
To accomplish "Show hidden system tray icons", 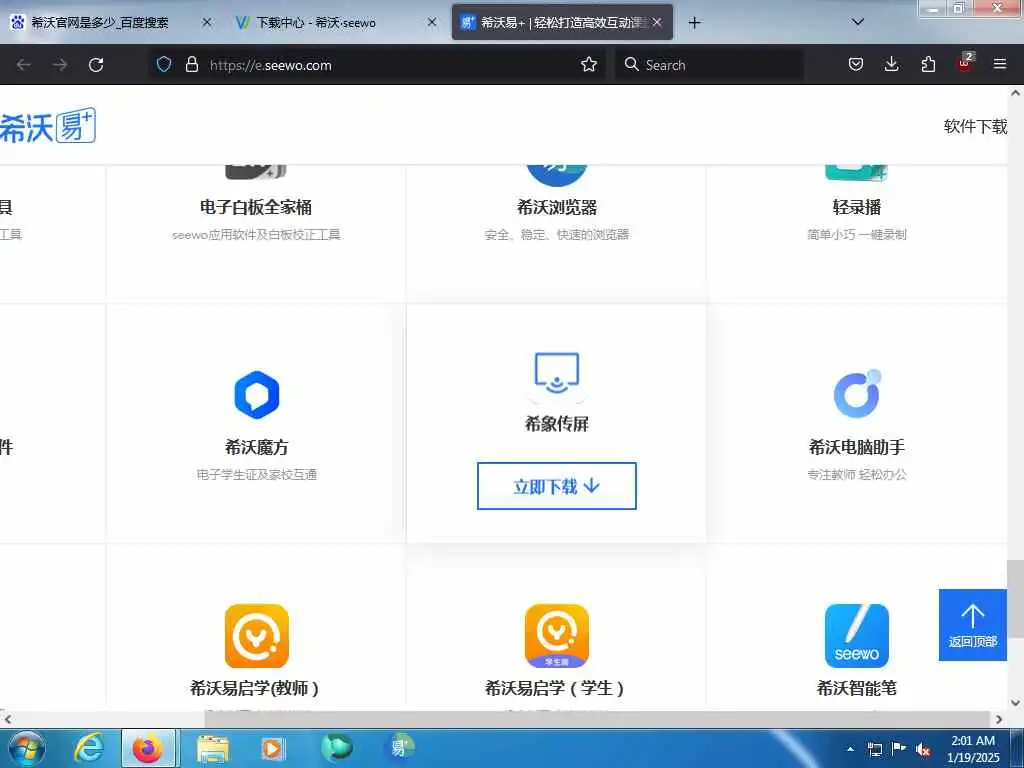I will tap(850, 749).
